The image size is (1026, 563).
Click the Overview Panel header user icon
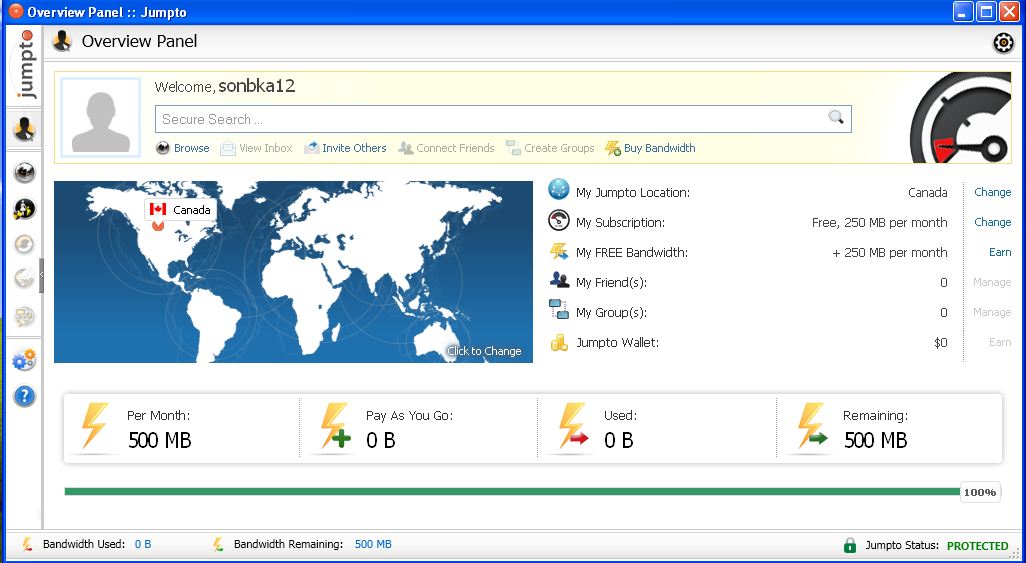coord(62,41)
